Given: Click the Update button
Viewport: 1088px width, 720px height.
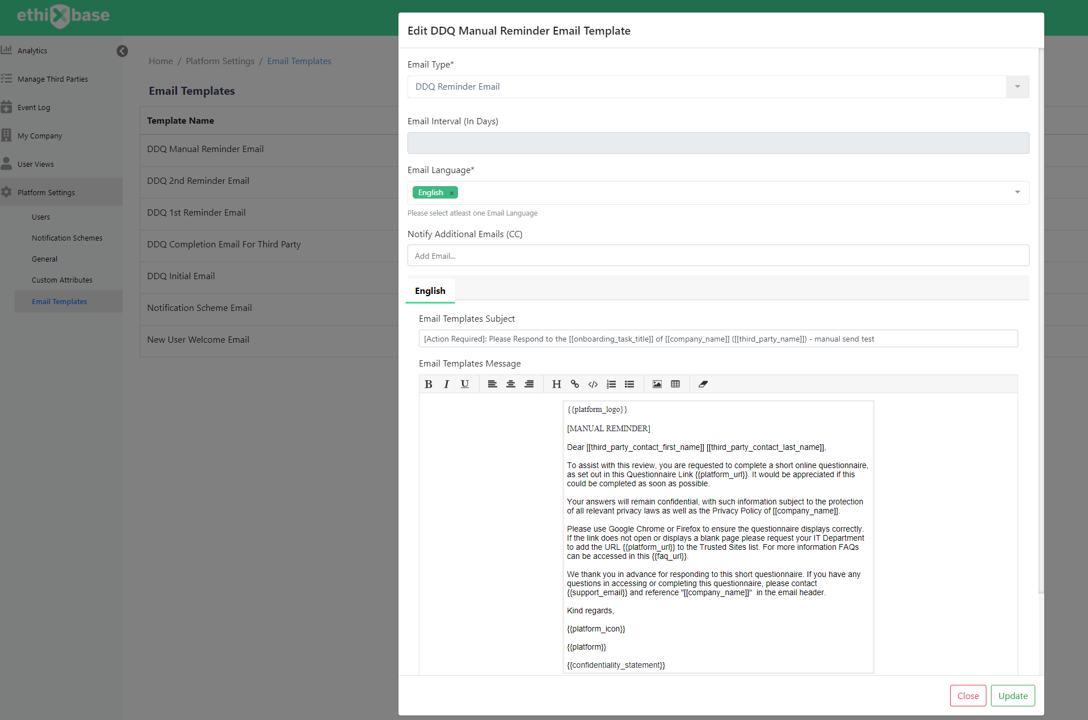Looking at the screenshot, I should (1013, 696).
